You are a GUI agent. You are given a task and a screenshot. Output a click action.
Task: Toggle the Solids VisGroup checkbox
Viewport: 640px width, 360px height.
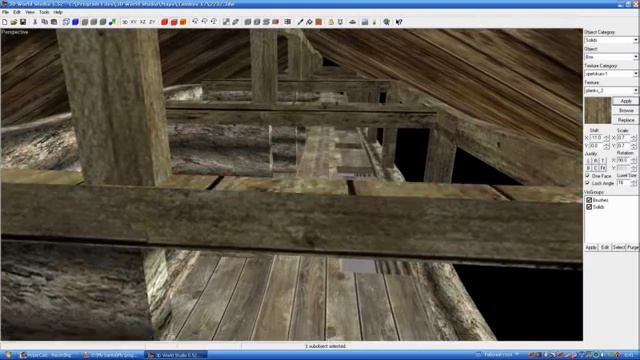589,207
